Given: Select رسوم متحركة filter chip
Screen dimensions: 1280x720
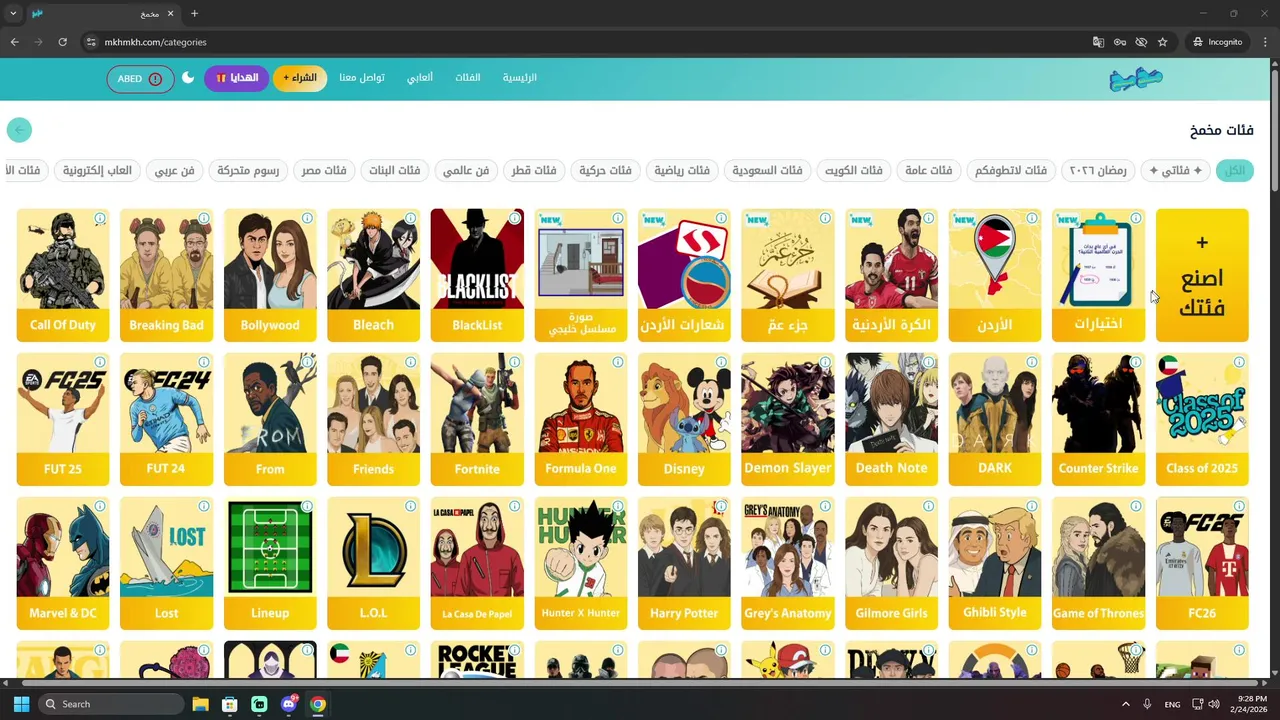Looking at the screenshot, I should (248, 171).
